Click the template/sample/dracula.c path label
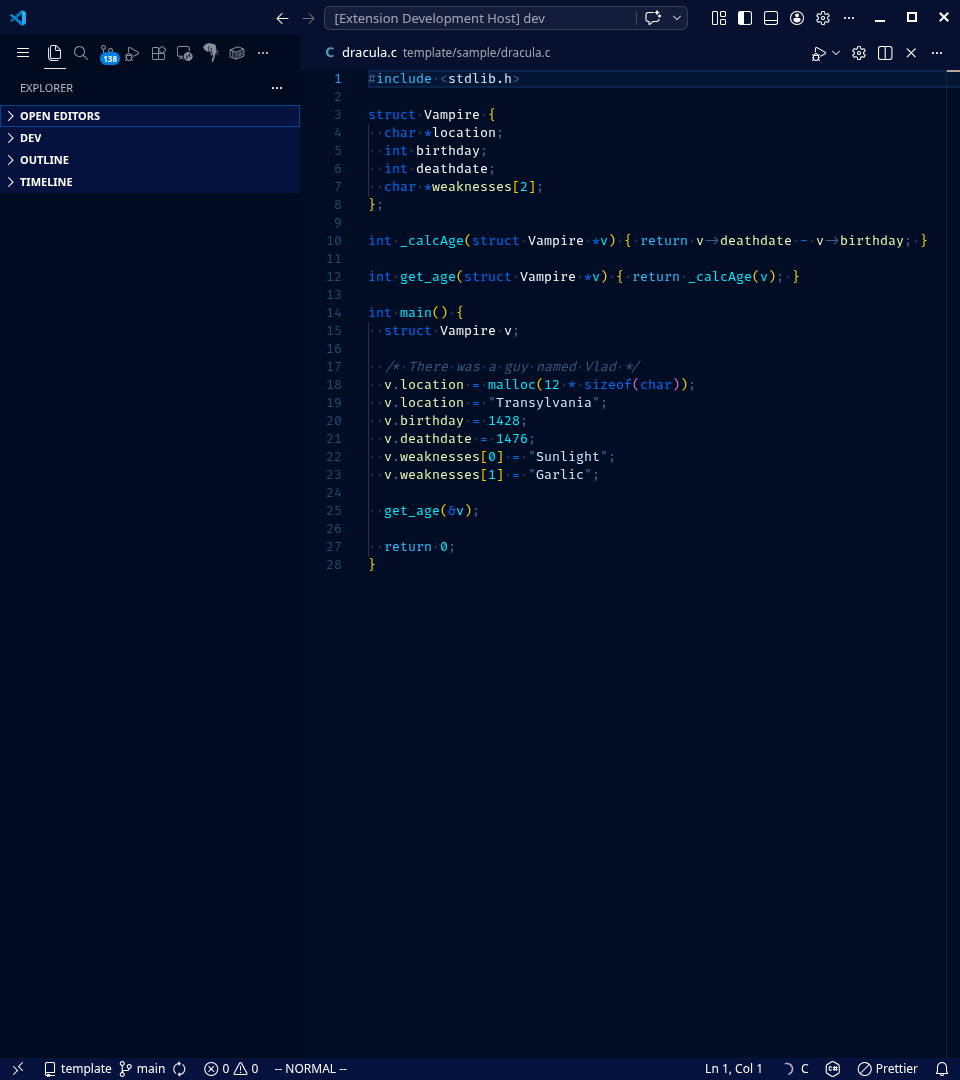 (x=477, y=53)
